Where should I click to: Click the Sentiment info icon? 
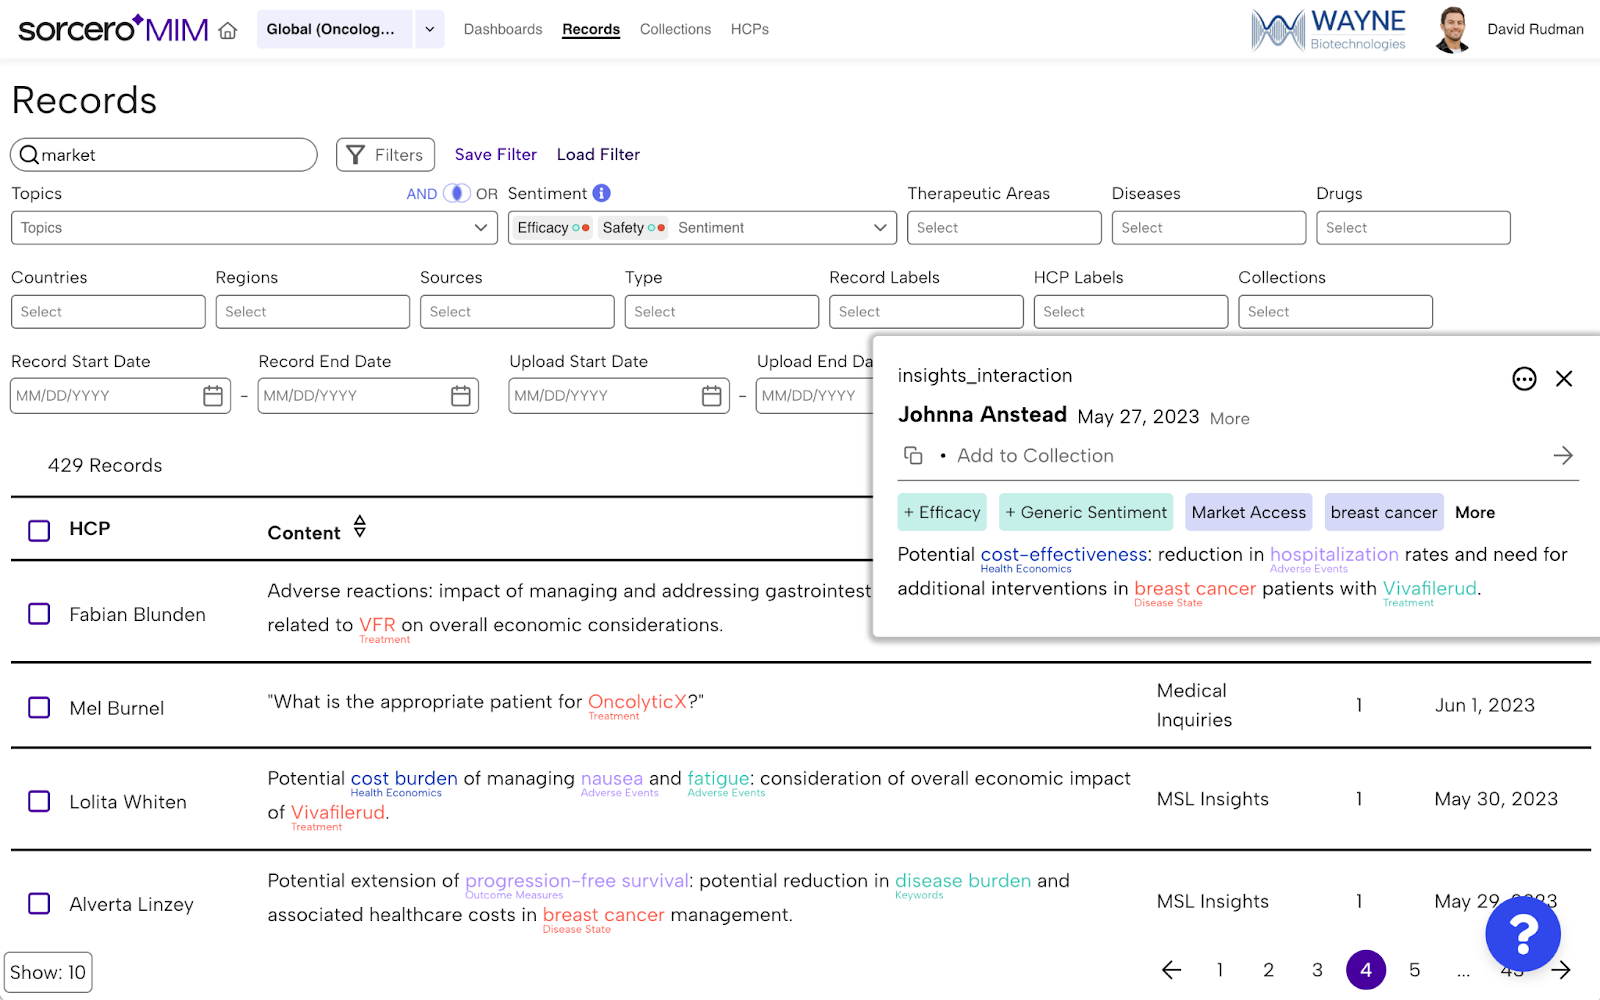click(x=601, y=193)
